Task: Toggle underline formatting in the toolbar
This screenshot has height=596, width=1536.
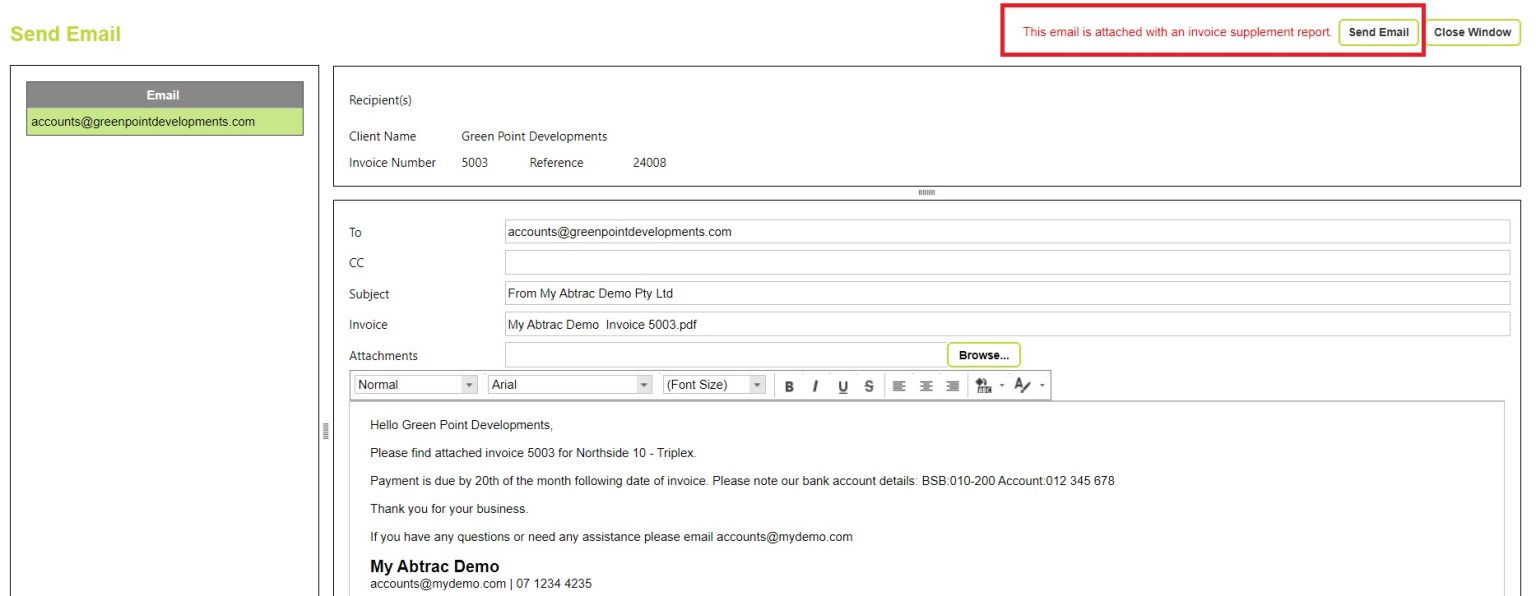Action: [x=843, y=386]
